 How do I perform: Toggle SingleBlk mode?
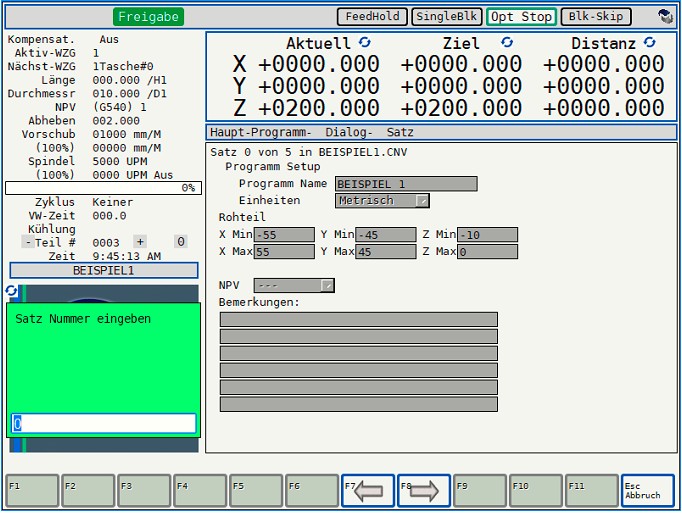point(447,17)
